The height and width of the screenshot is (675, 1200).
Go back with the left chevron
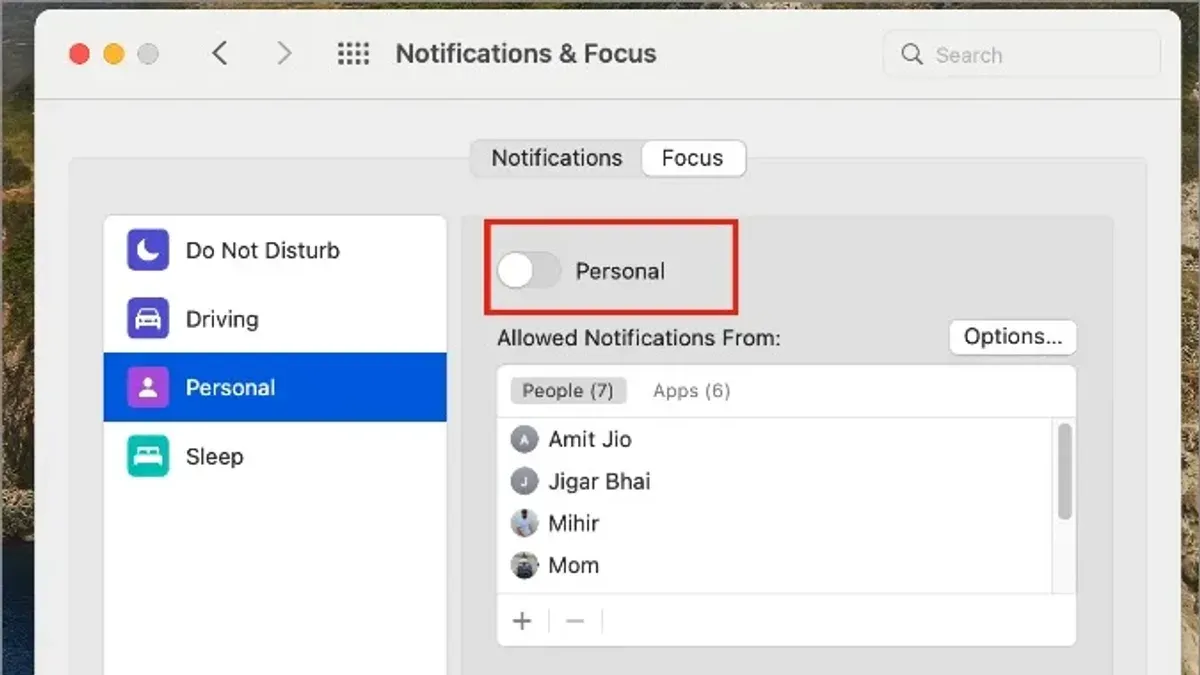tap(220, 53)
